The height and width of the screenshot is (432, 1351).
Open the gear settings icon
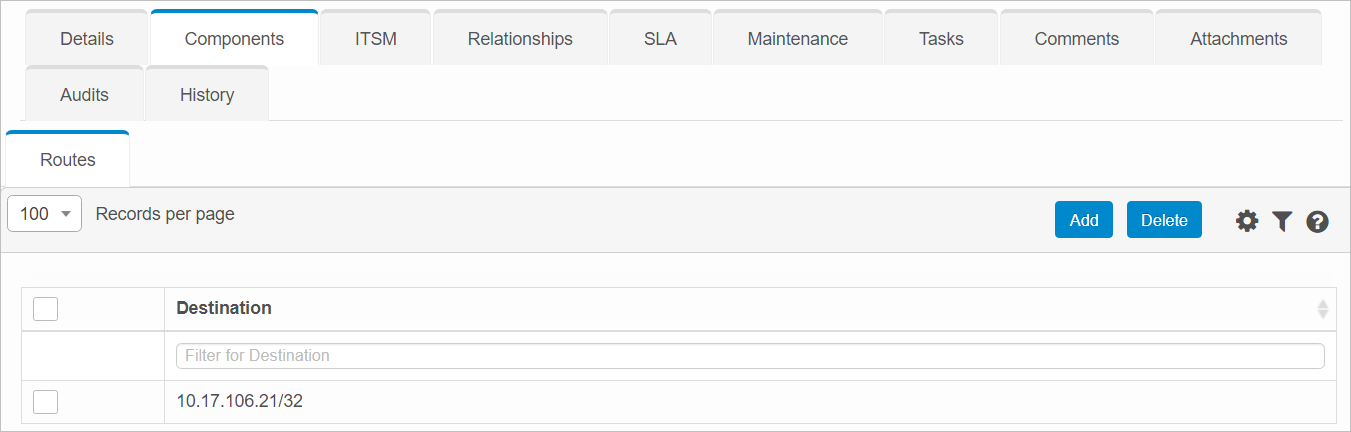[x=1246, y=221]
